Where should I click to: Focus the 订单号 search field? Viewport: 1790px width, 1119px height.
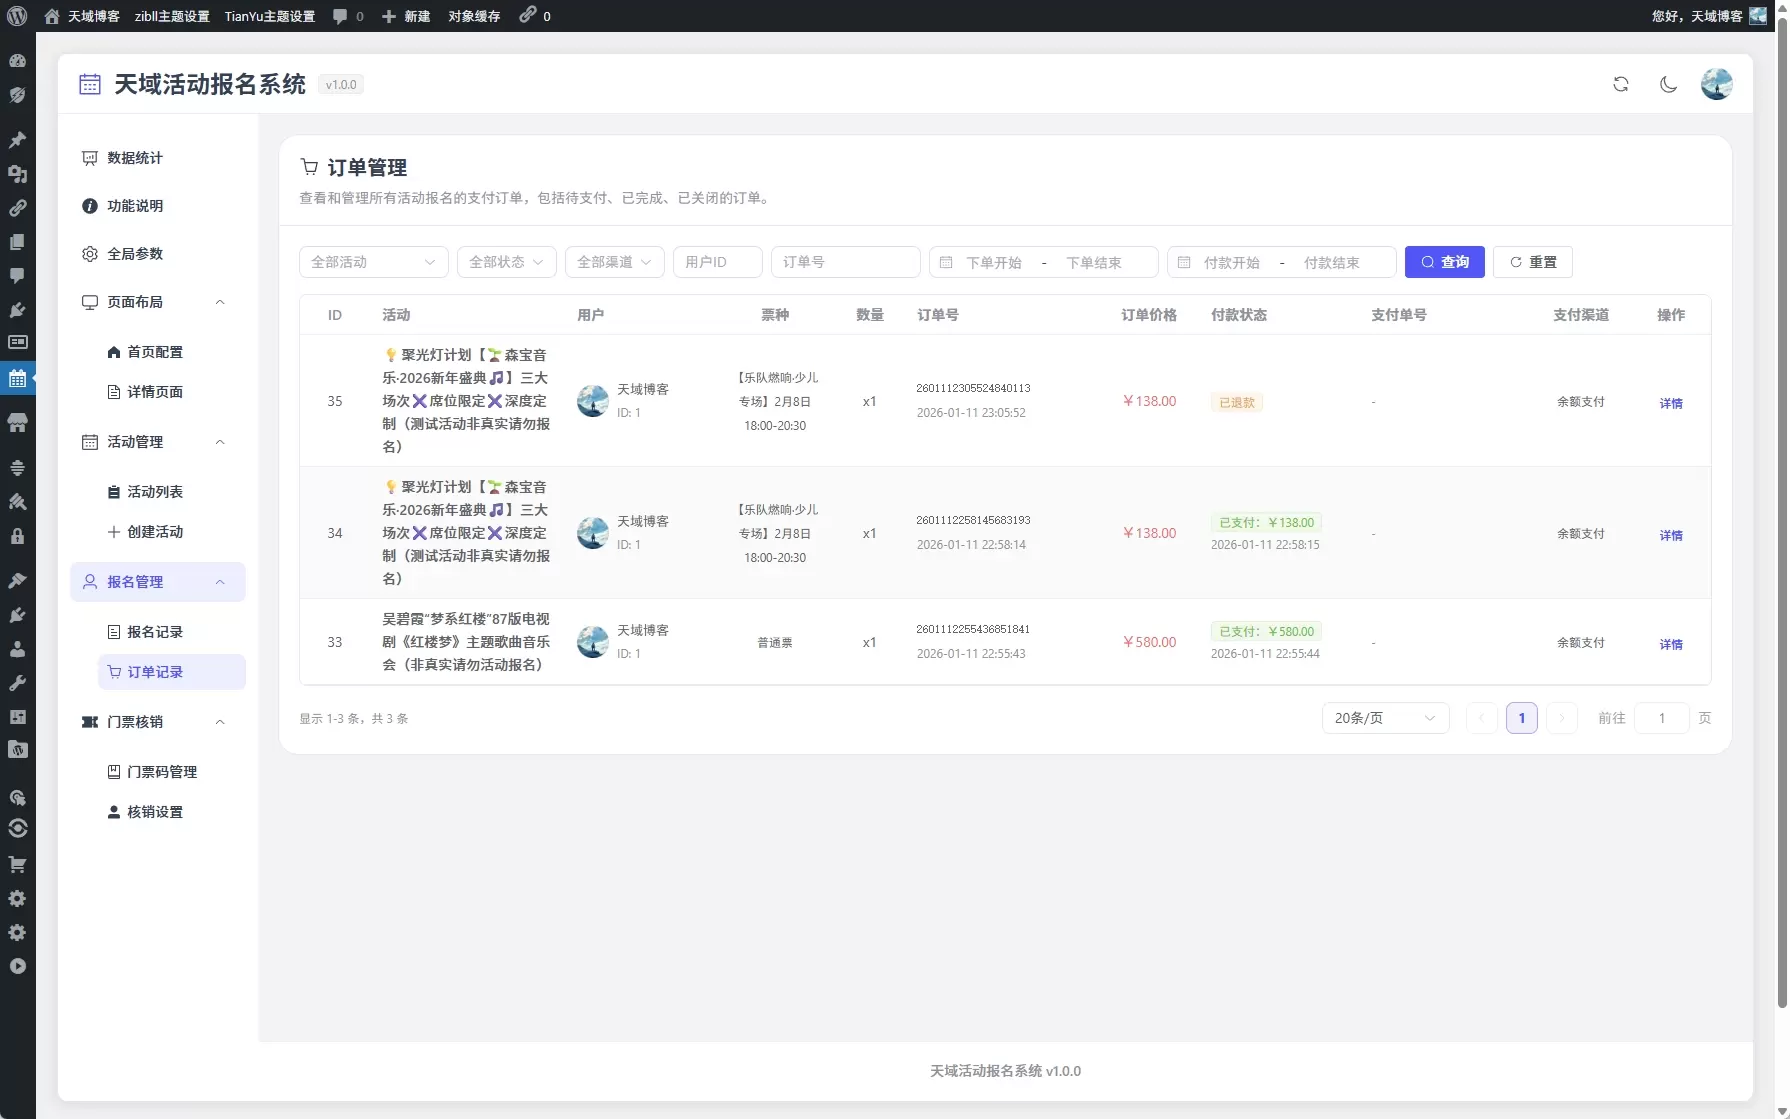tap(846, 262)
